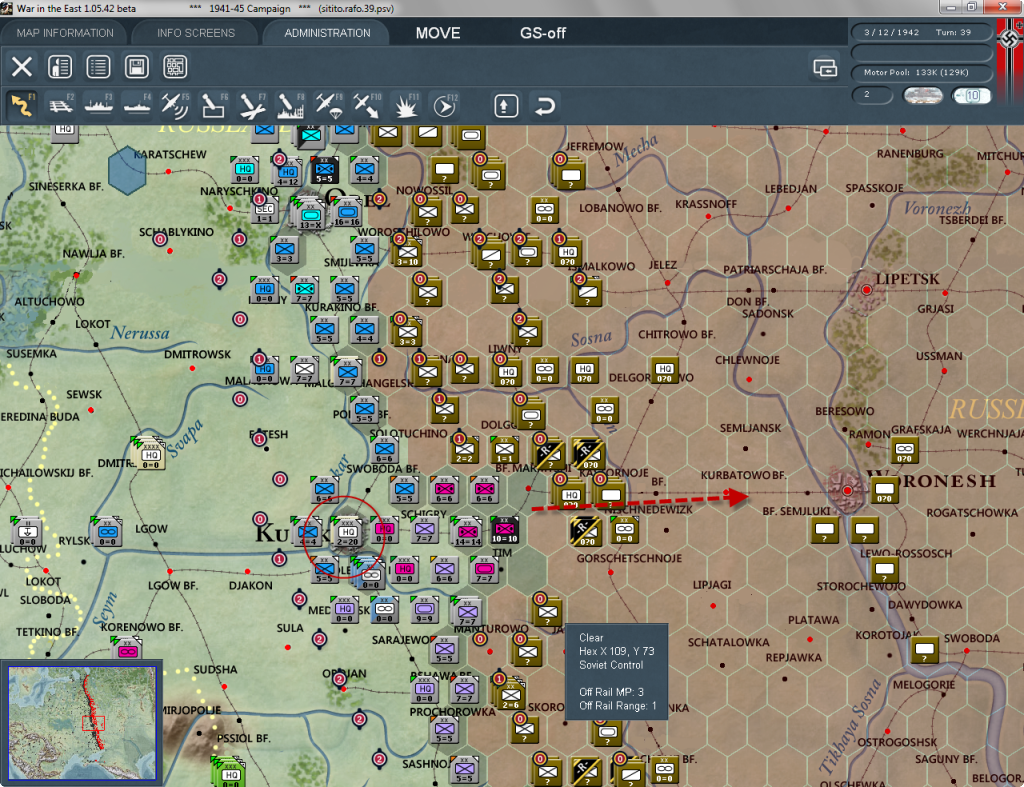Click the ground weather image indicator
The height and width of the screenshot is (787, 1024).
click(x=922, y=95)
